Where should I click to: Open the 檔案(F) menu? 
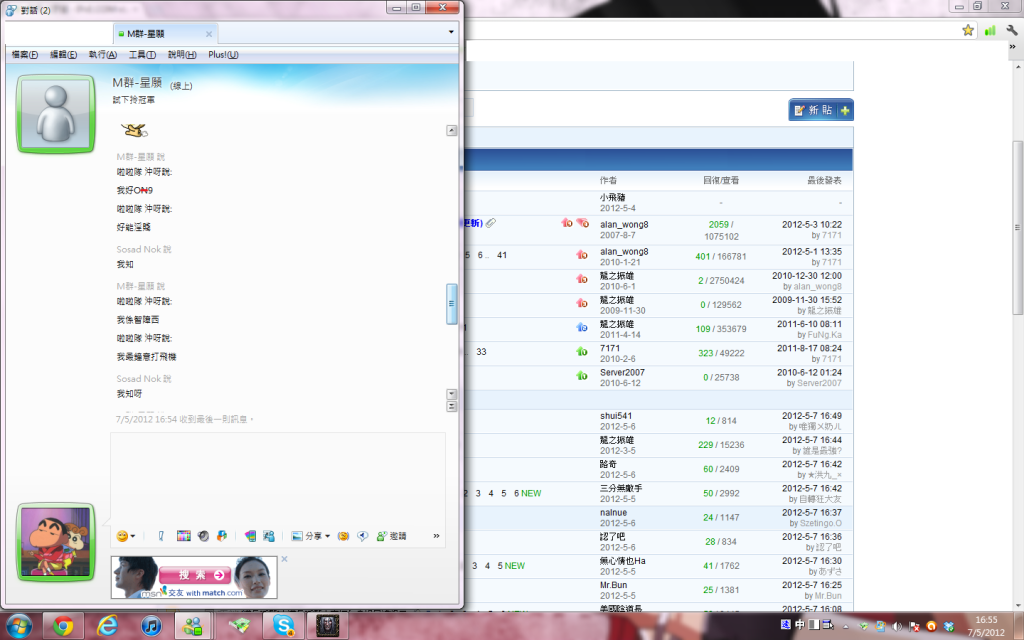25,54
